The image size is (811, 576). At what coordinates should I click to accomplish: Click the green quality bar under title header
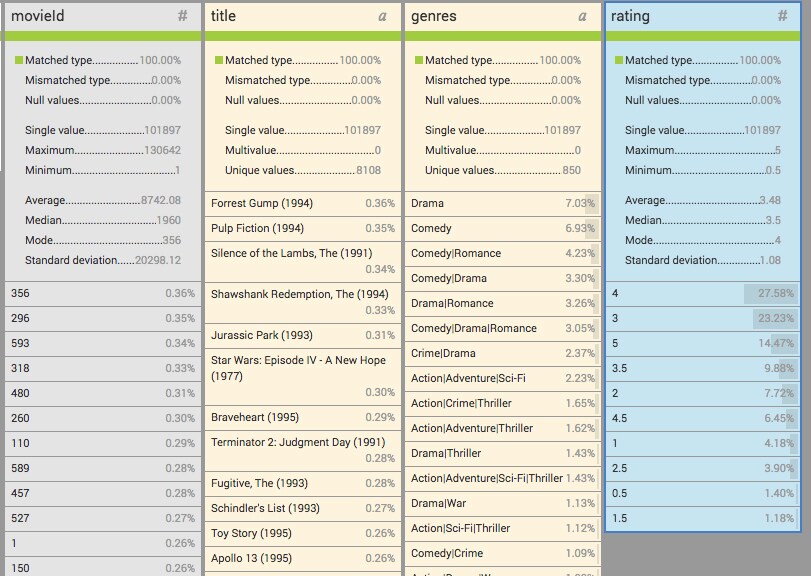302,36
